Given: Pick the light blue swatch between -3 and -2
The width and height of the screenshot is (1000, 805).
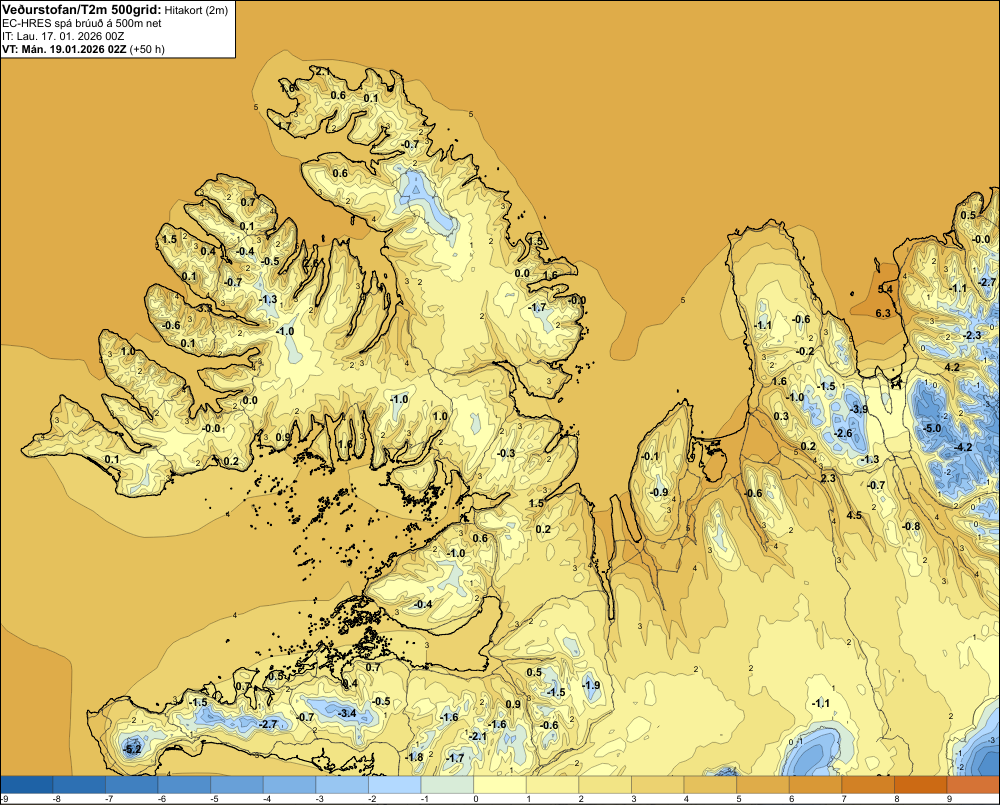Looking at the screenshot, I should point(342,784).
